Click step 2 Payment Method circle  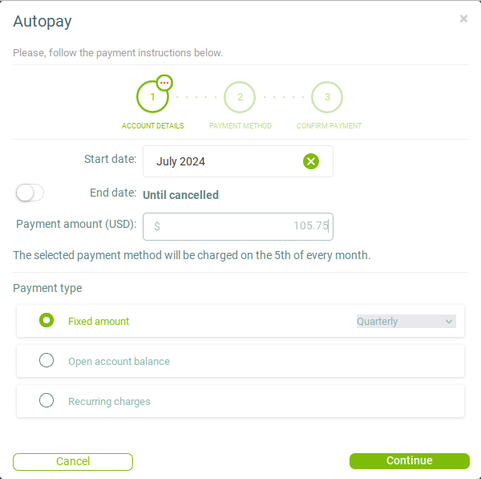coord(240,97)
